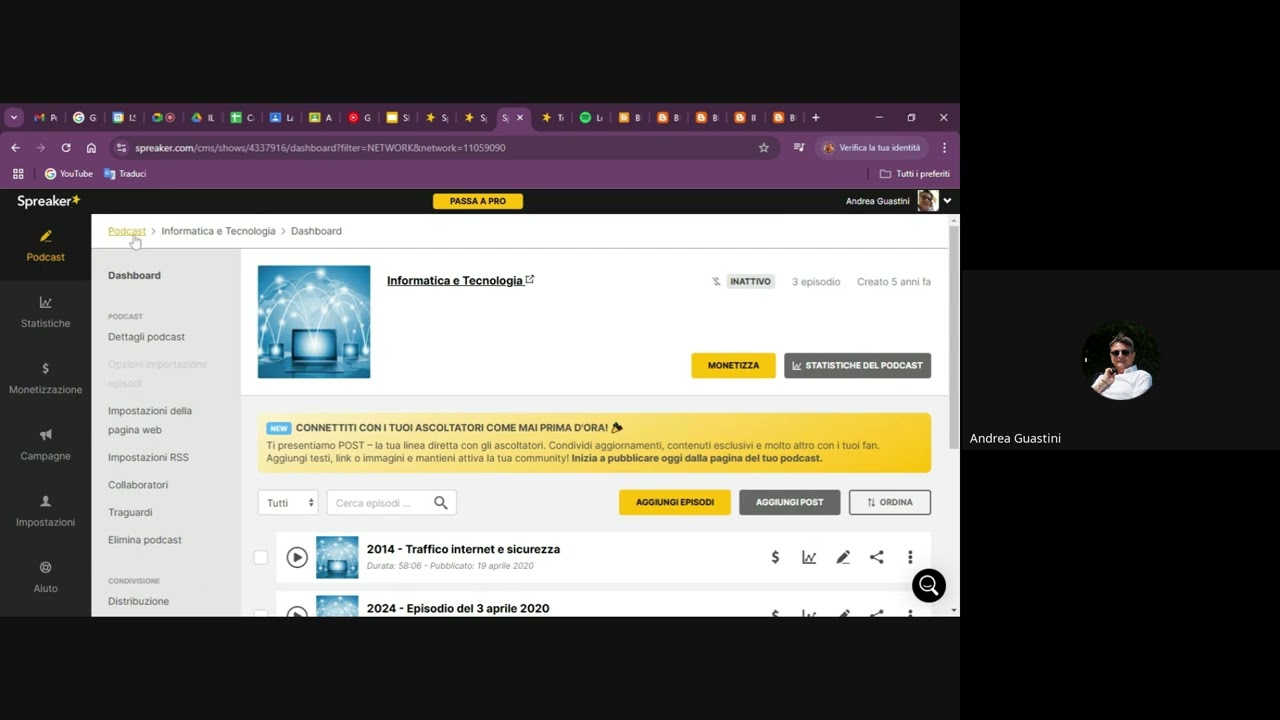Viewport: 1280px width, 720px height.
Task: Select Elimina podcast menu item
Action: (145, 540)
